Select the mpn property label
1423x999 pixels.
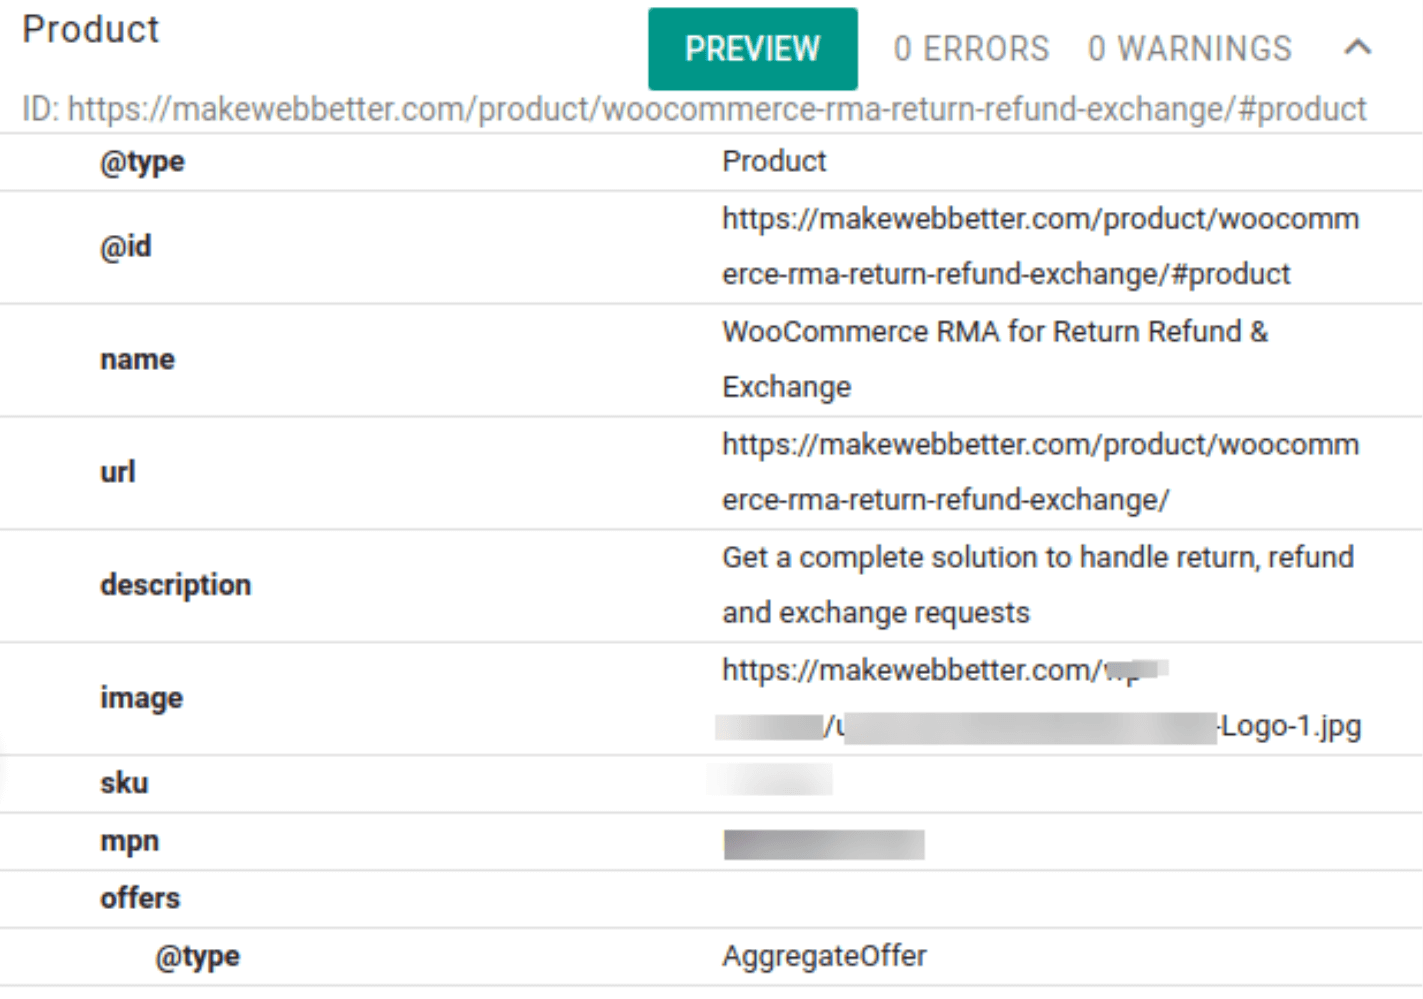pyautogui.click(x=129, y=842)
